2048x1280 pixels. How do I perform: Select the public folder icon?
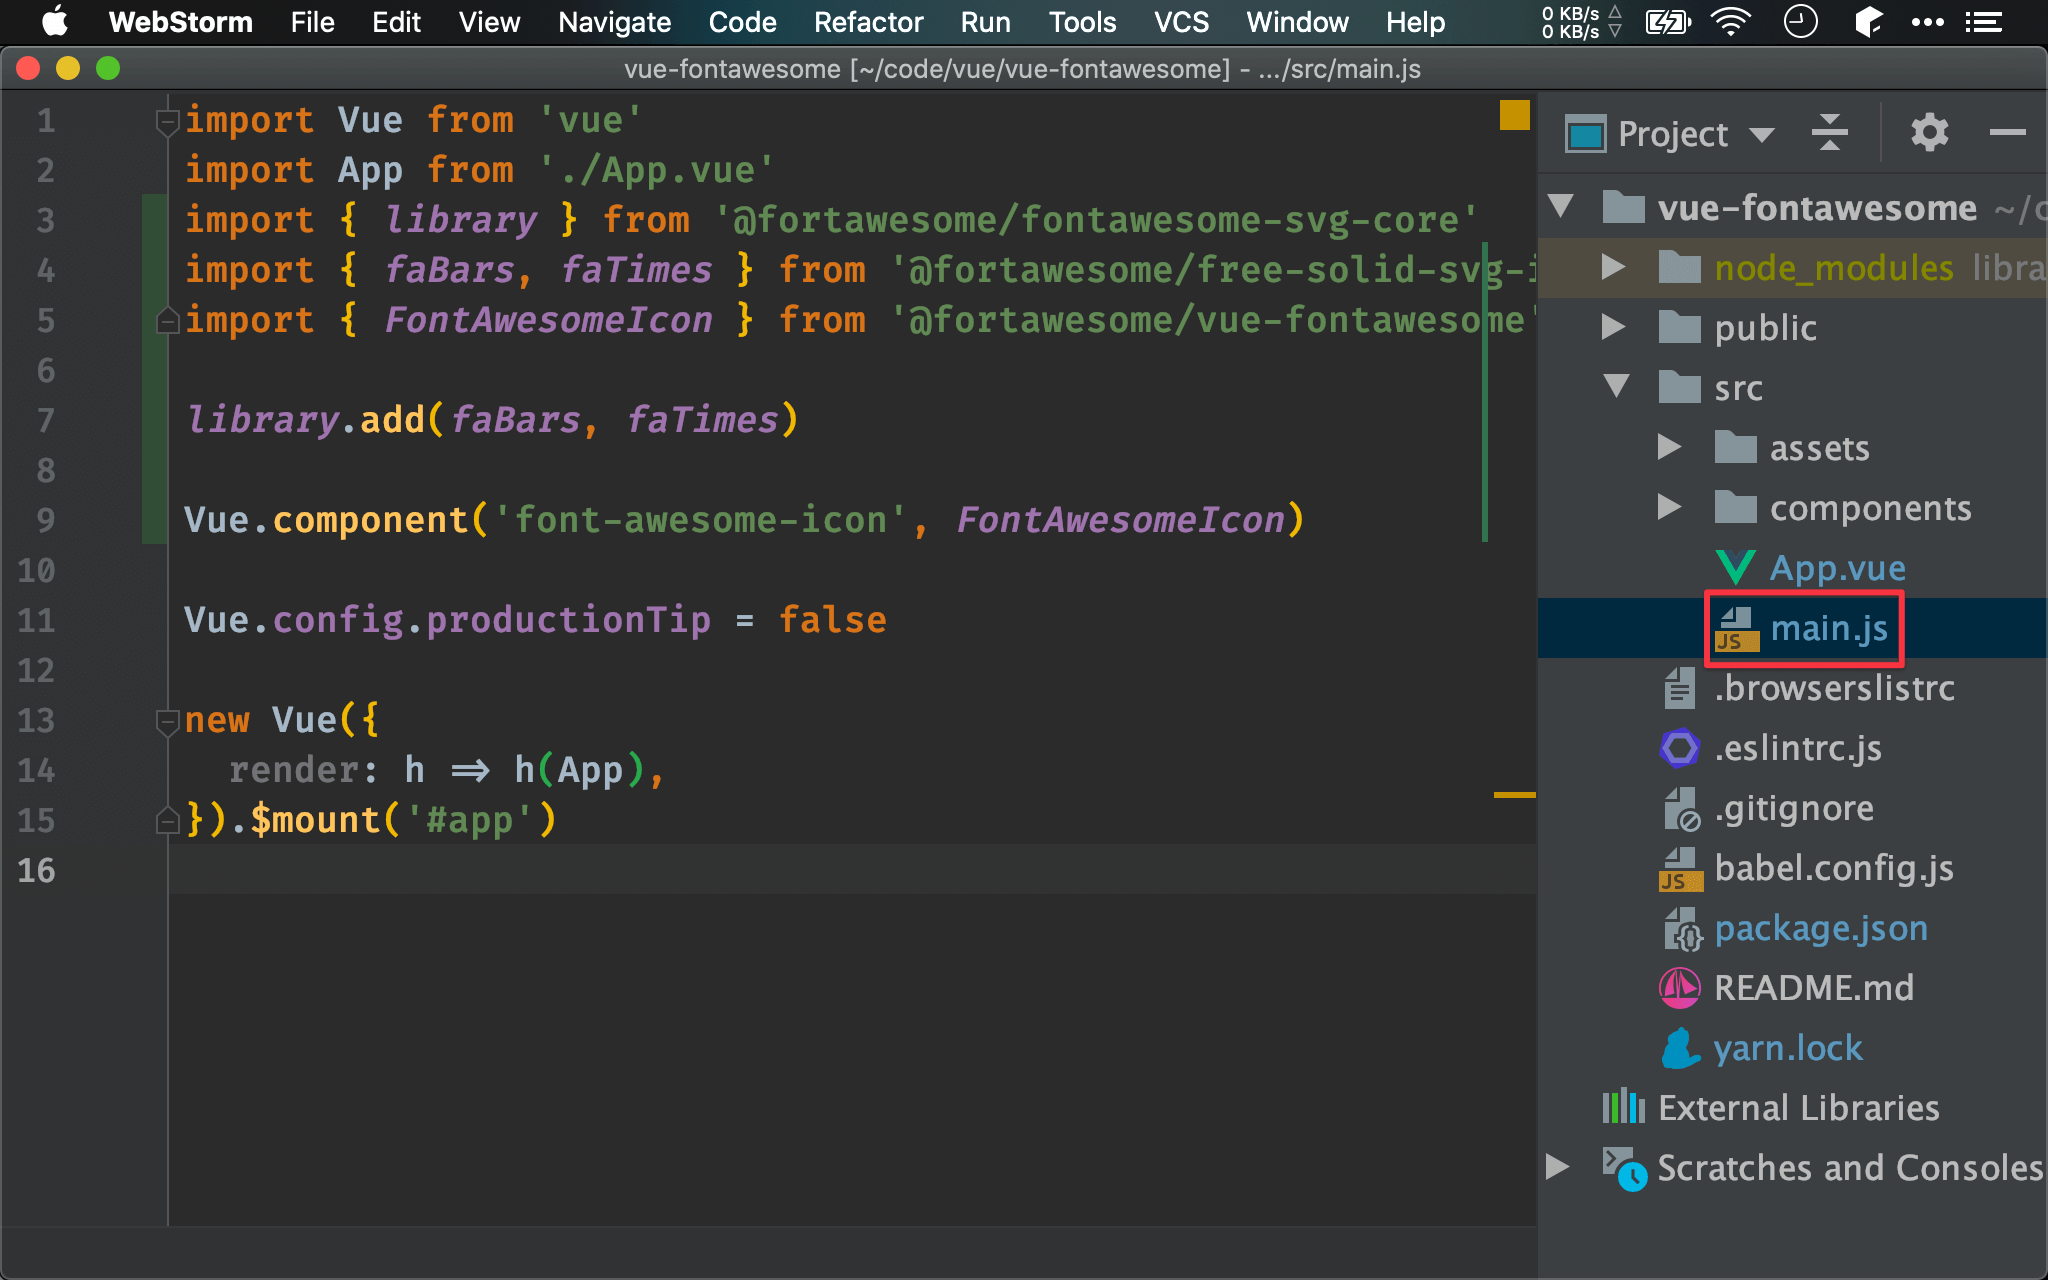coord(1679,327)
